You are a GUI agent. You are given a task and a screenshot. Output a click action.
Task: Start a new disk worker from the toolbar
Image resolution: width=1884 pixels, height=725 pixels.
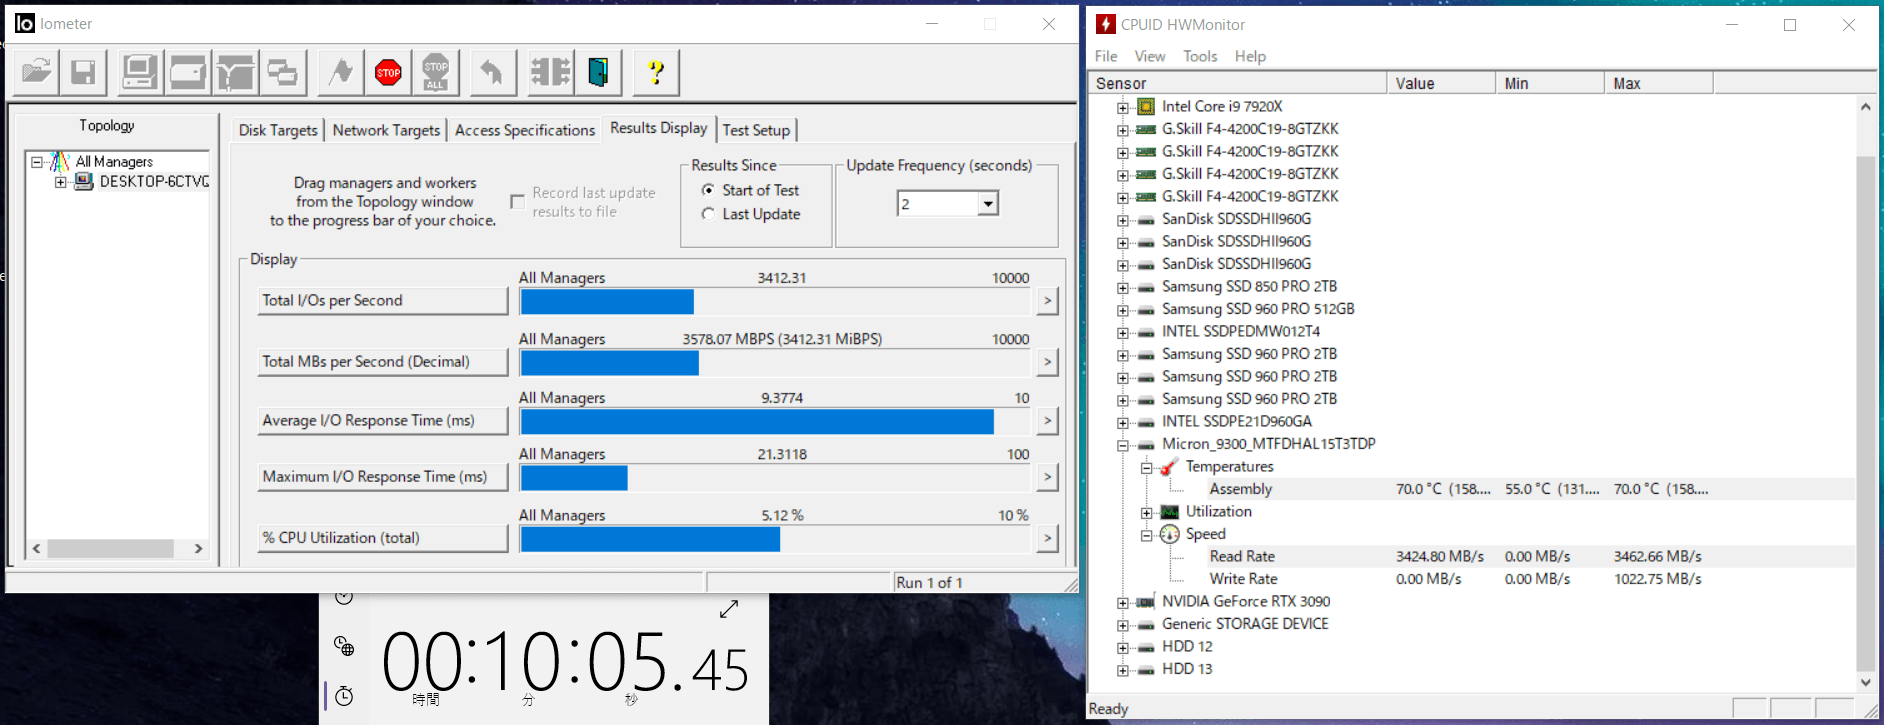coord(187,72)
